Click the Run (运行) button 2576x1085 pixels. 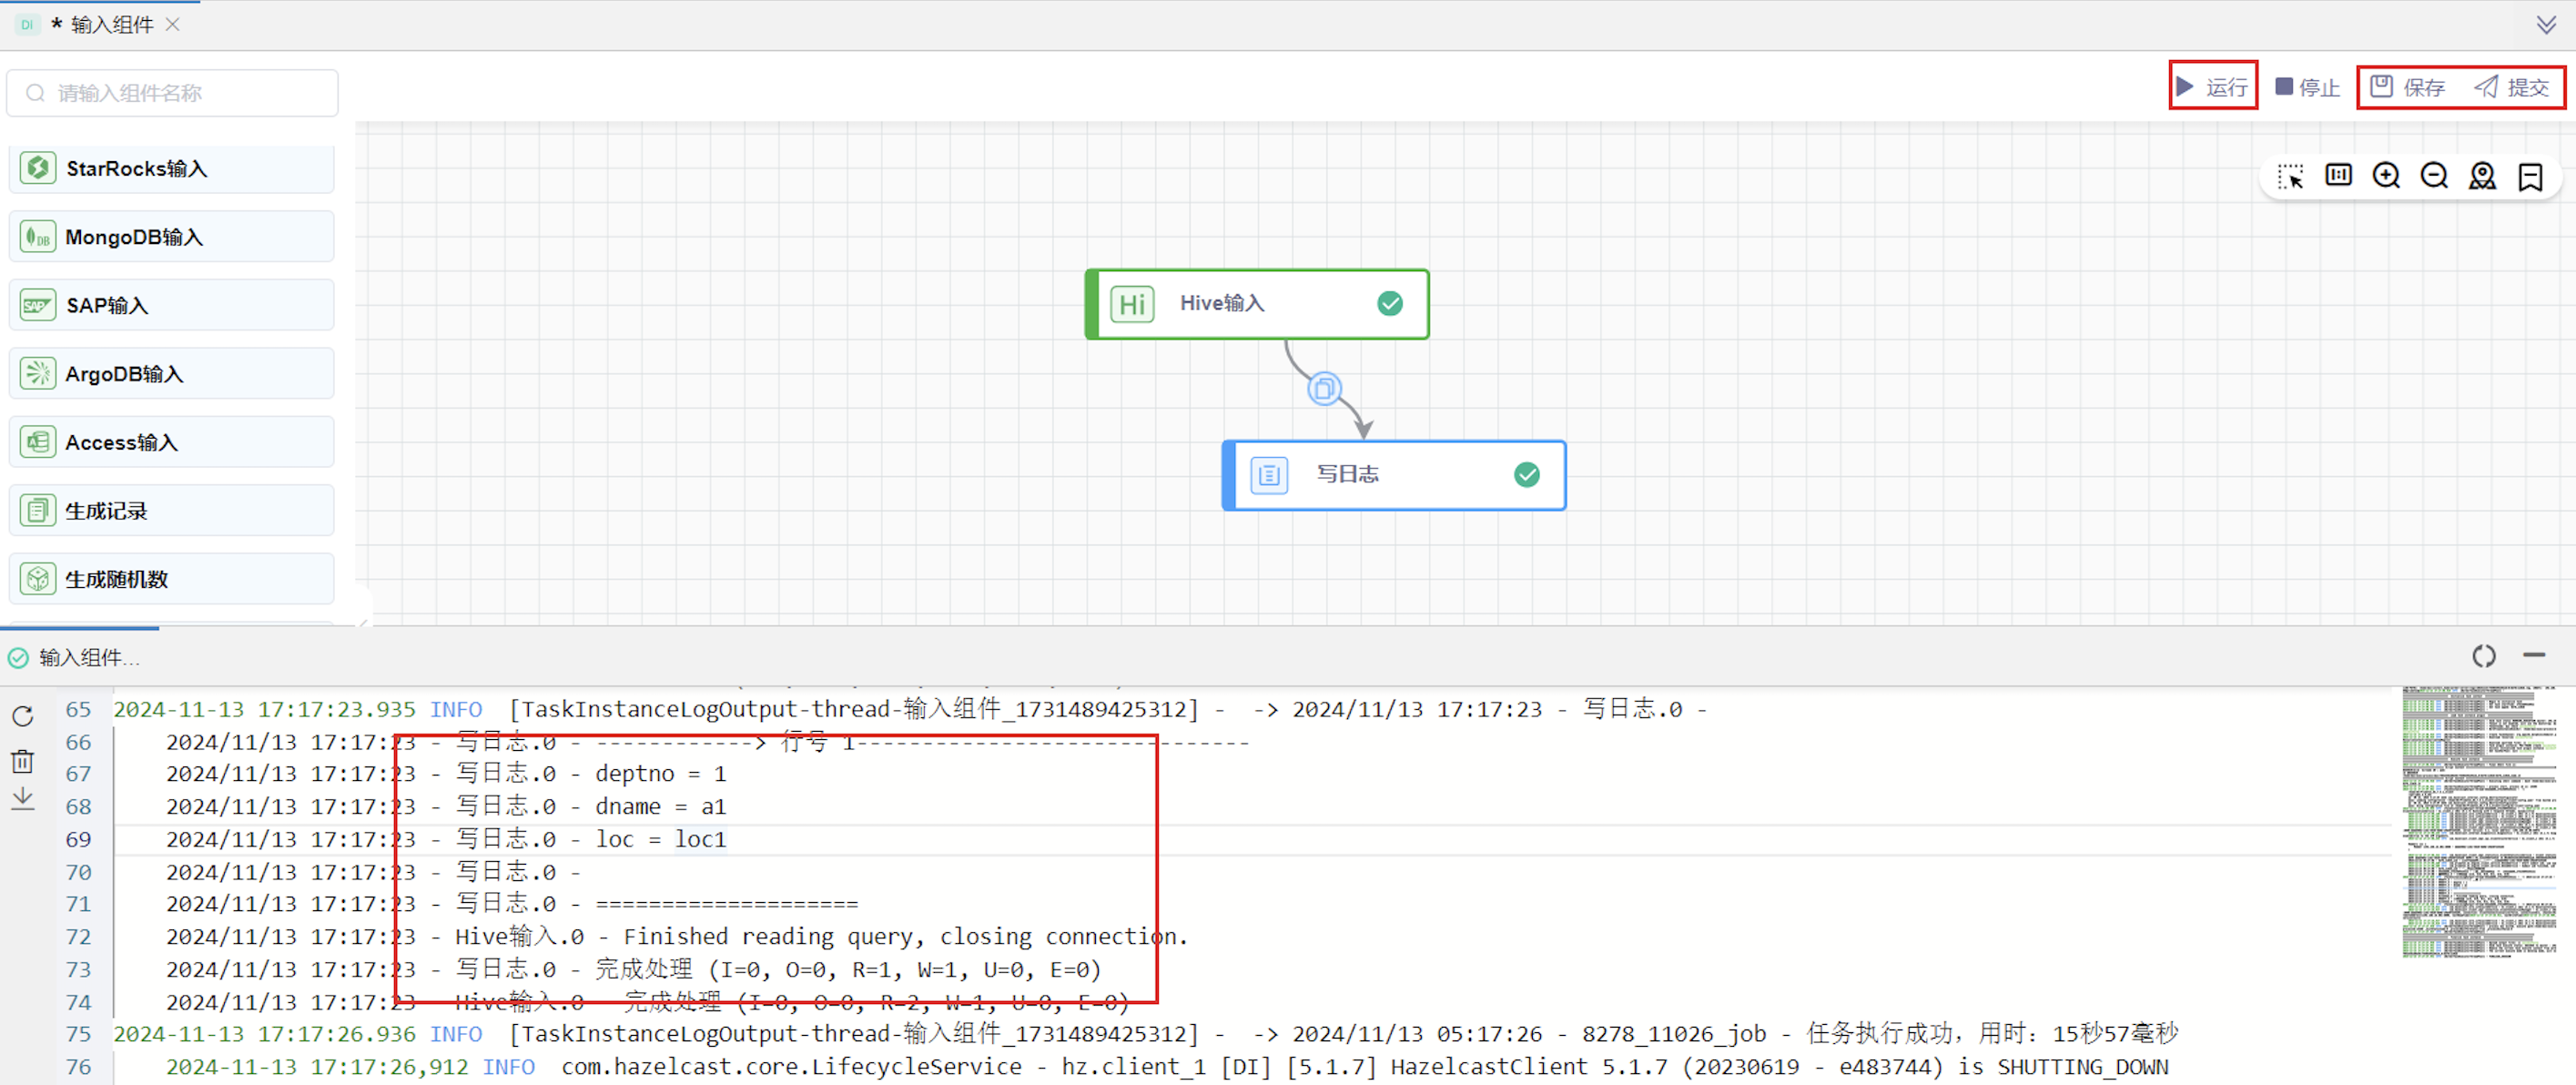pyautogui.click(x=2212, y=87)
